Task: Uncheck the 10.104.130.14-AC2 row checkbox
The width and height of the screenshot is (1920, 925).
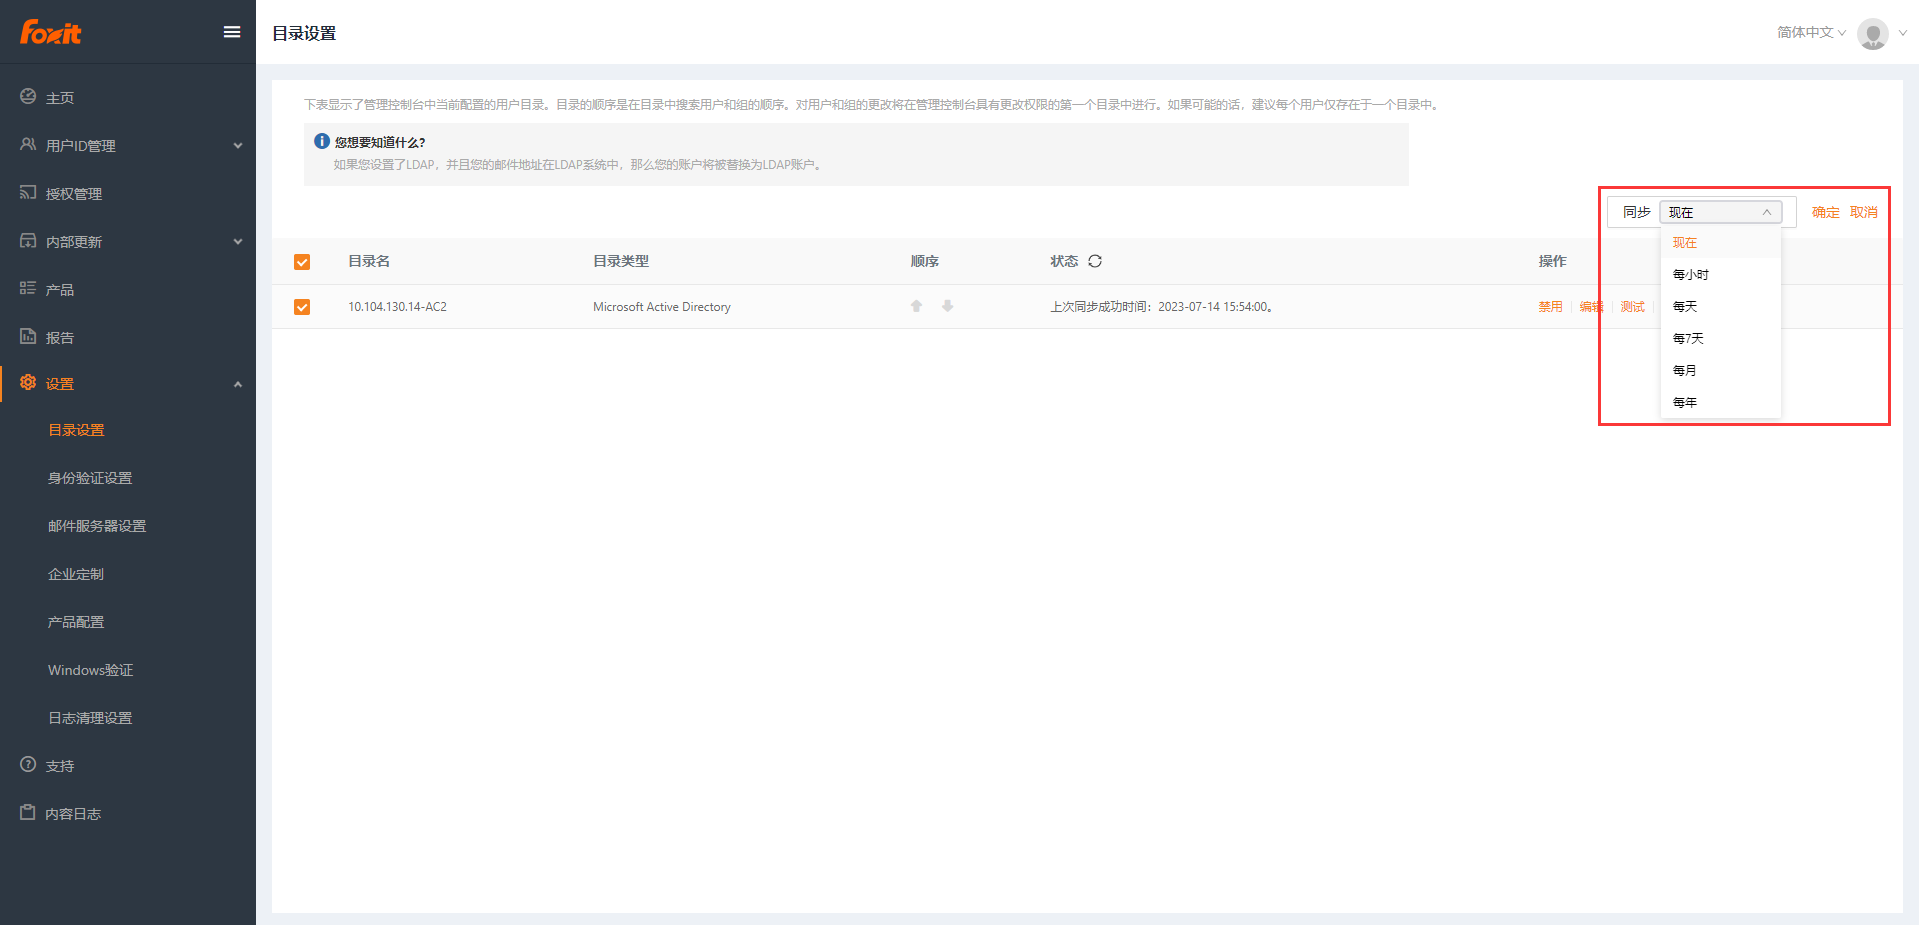Action: click(x=302, y=307)
